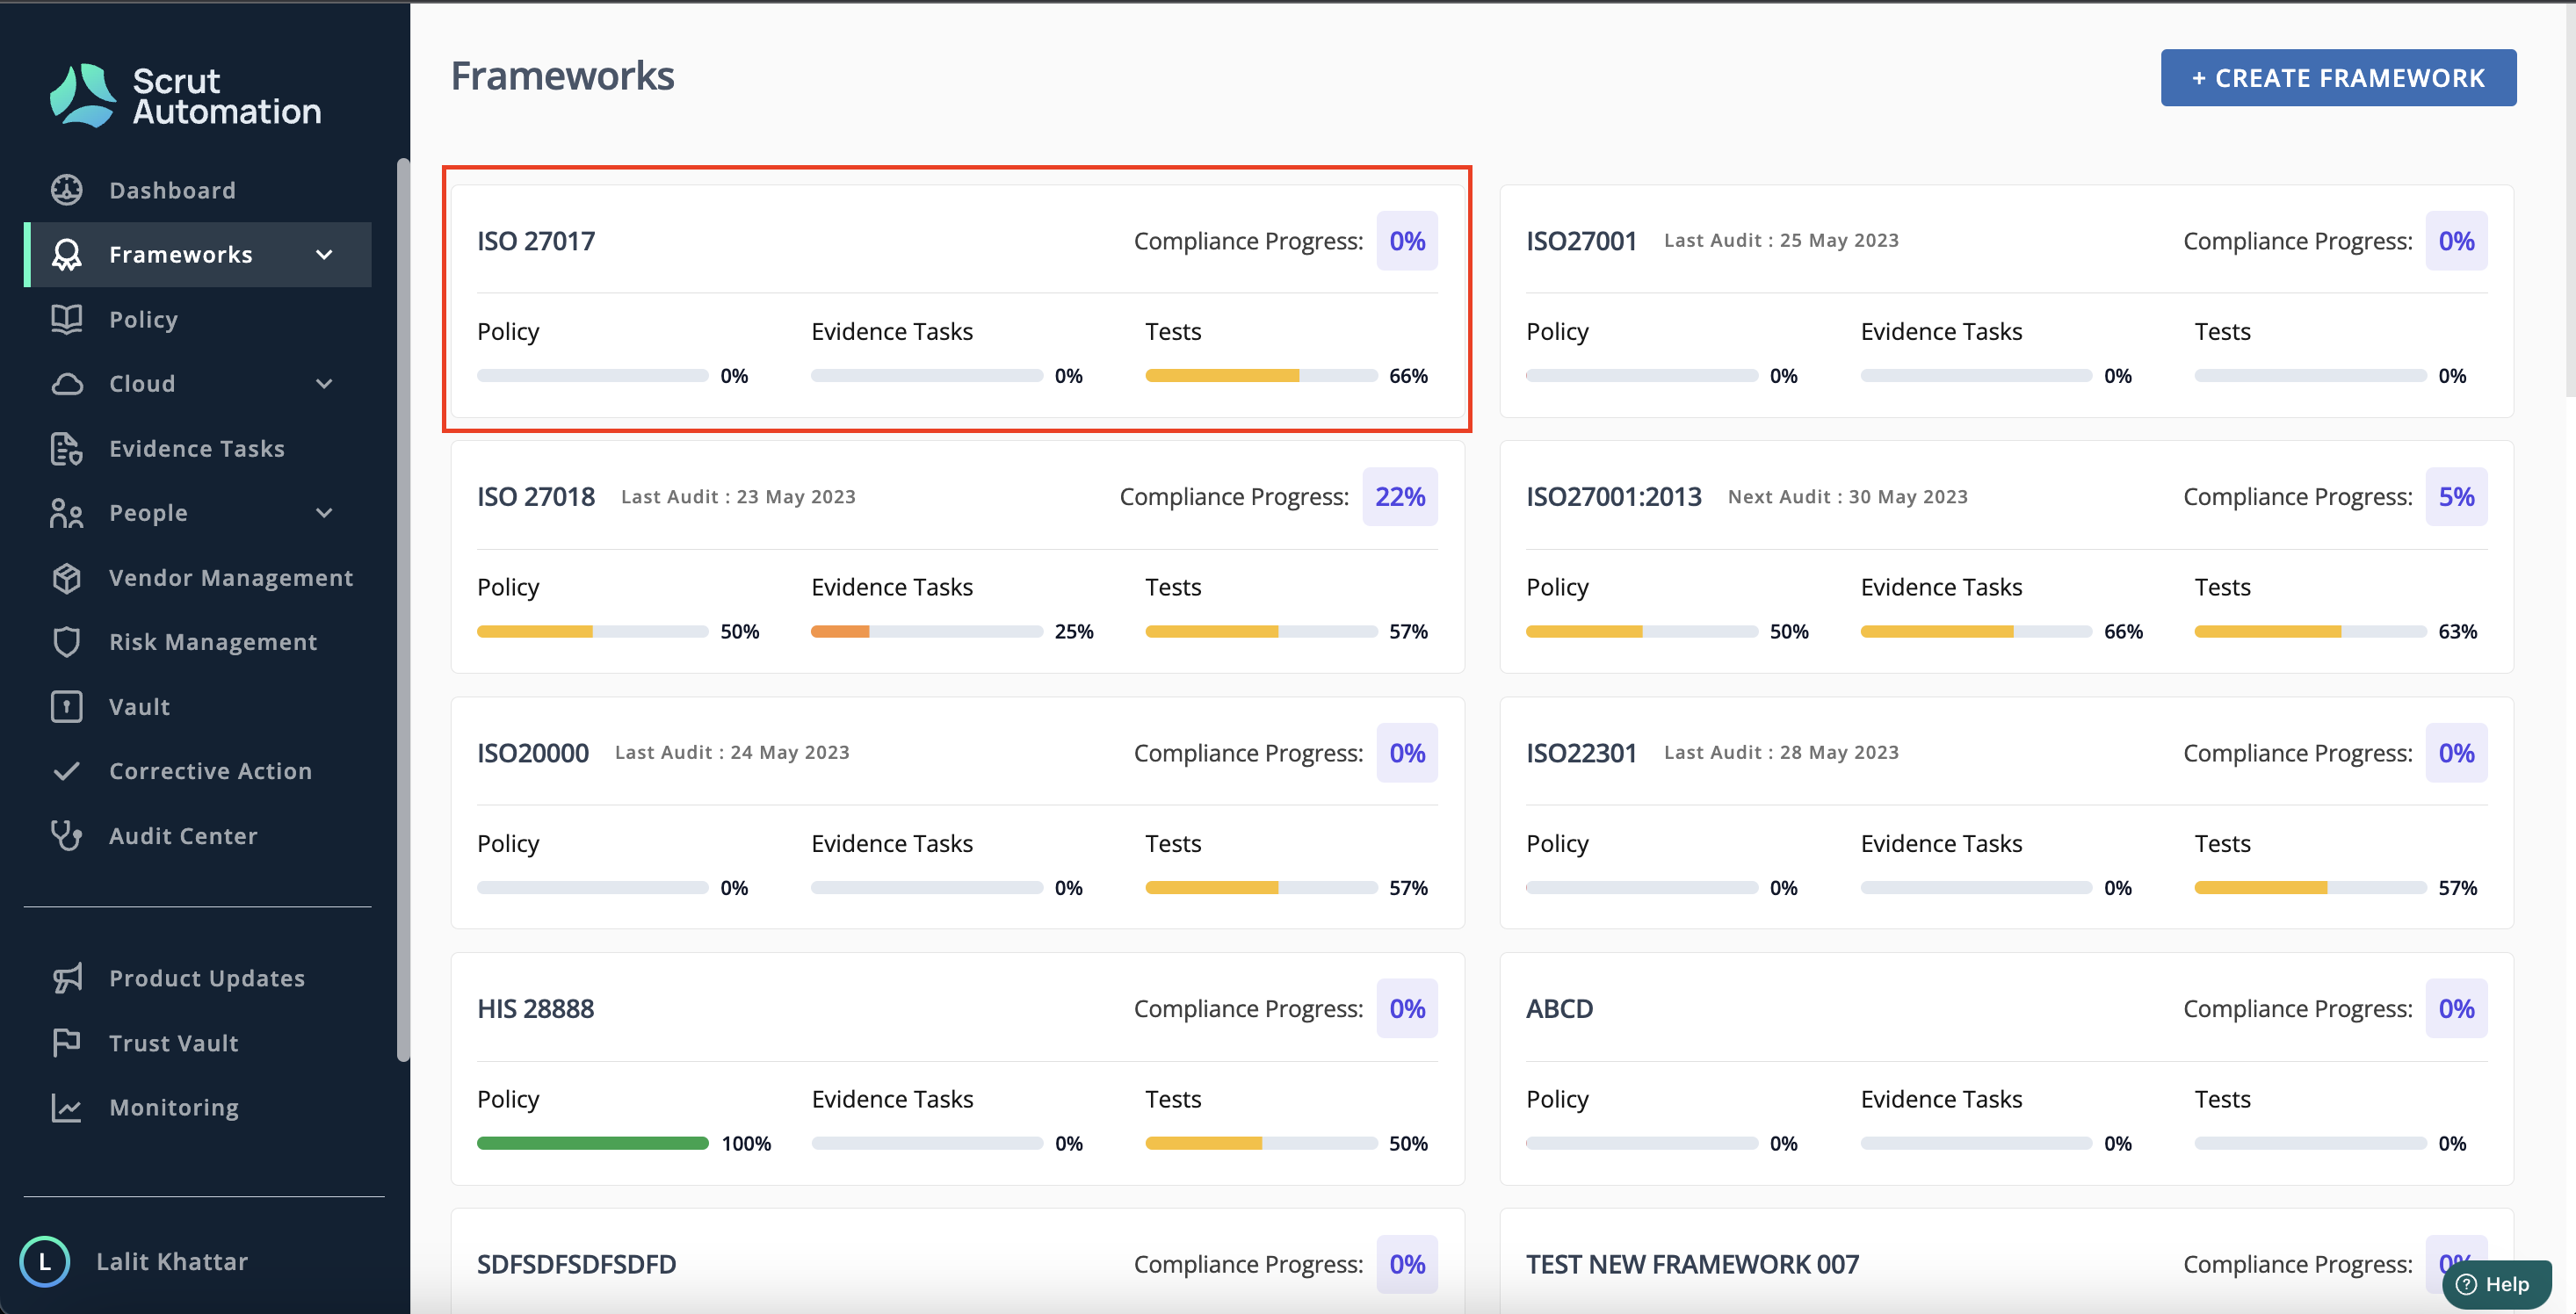The width and height of the screenshot is (2576, 1314).
Task: Click the Help button
Action: tap(2497, 1285)
